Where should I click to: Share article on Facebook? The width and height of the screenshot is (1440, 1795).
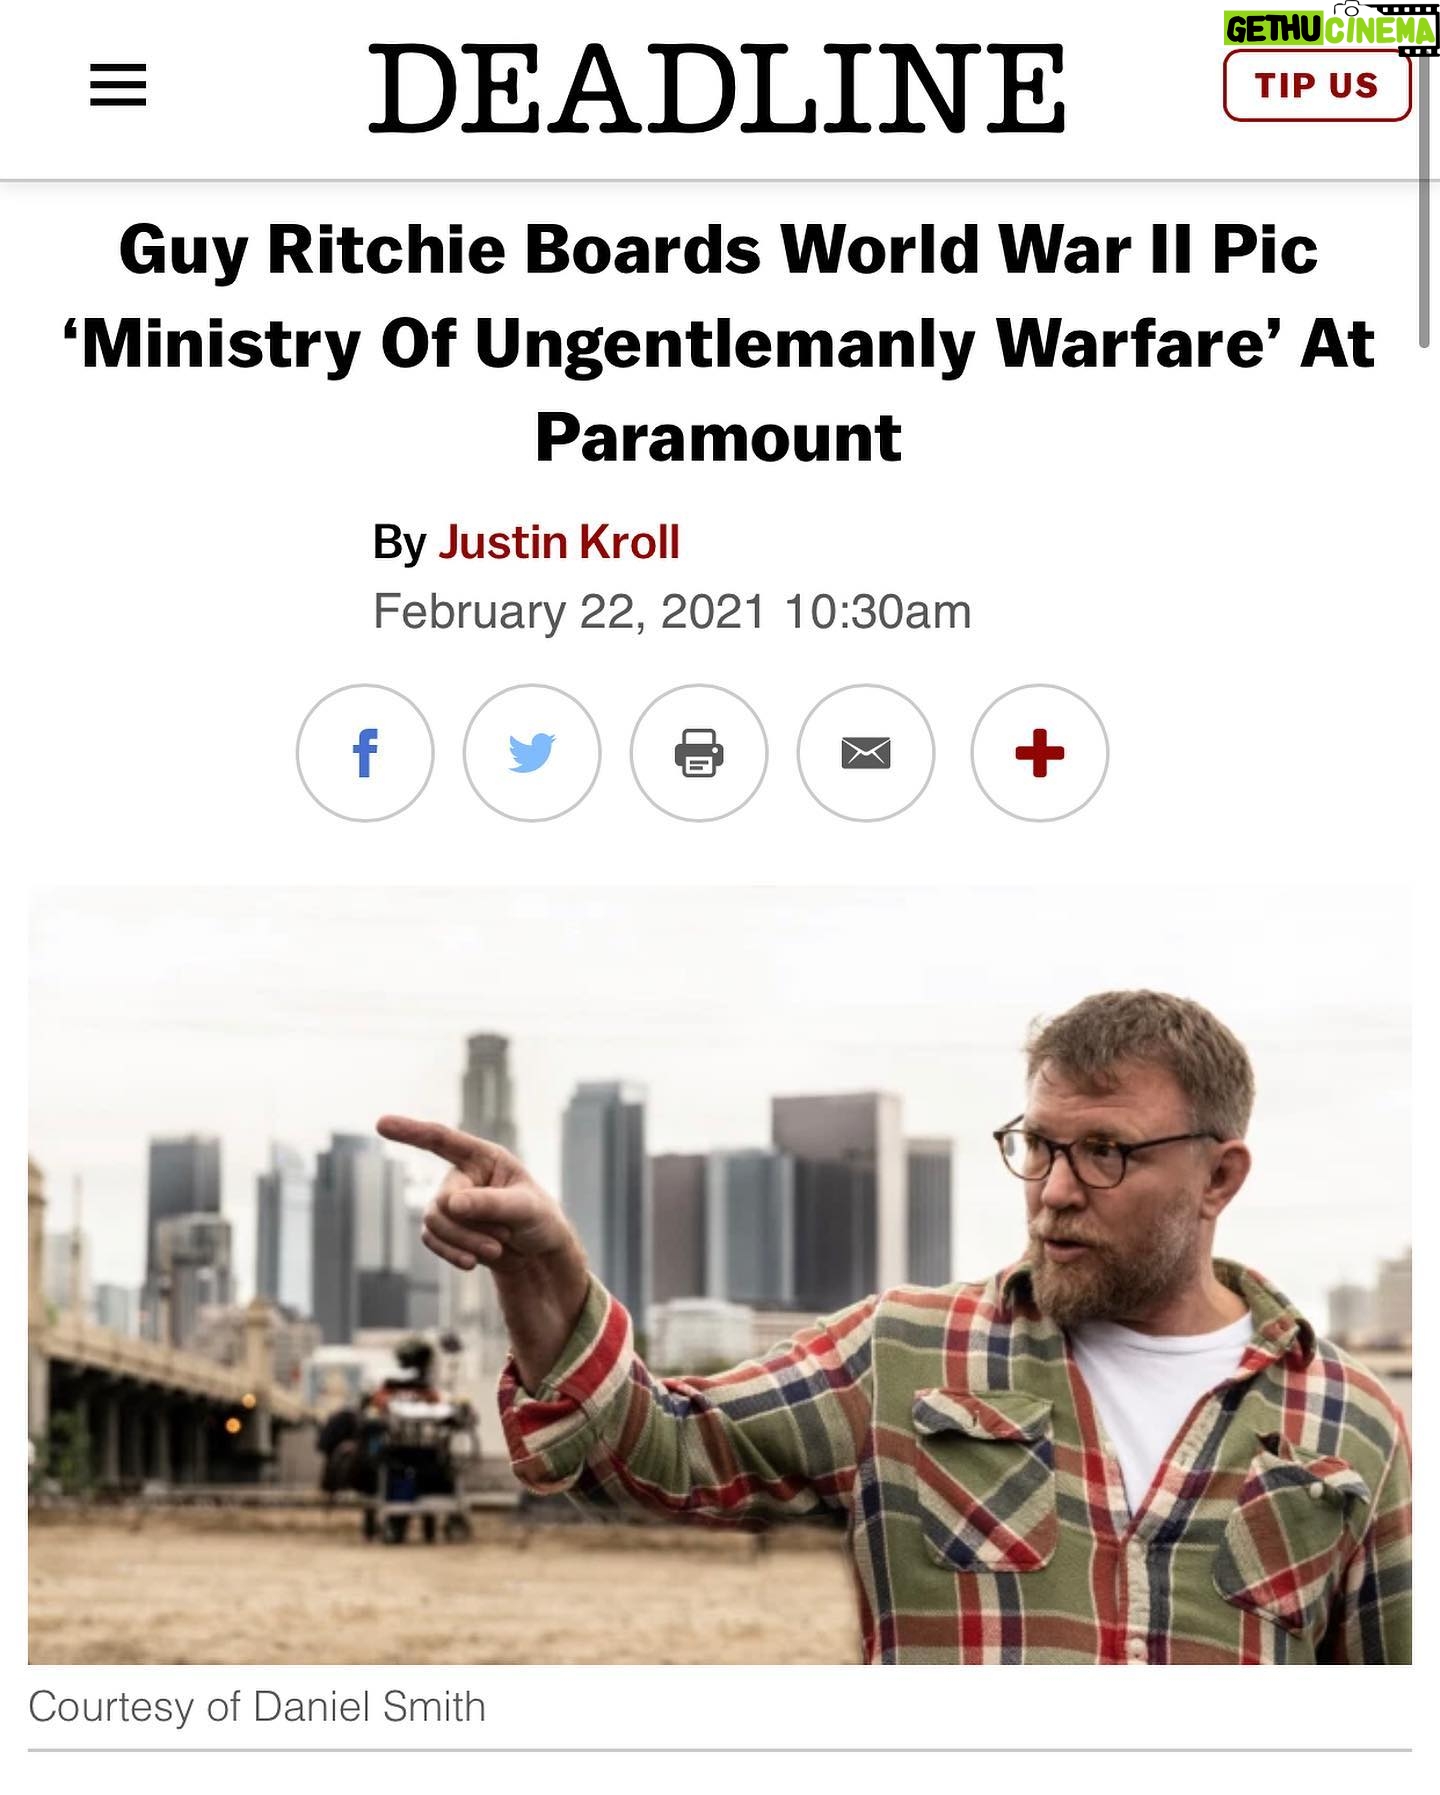pos(365,753)
